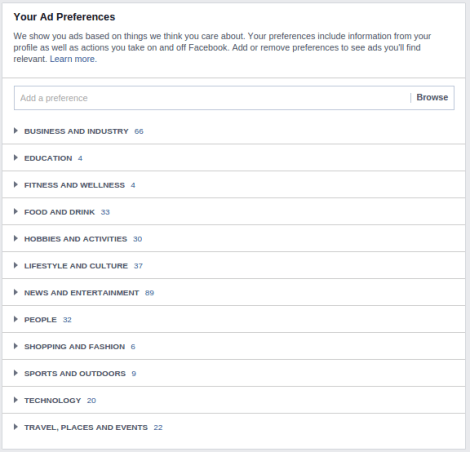Expand Hobbies and Activities arrow
This screenshot has height=452, width=470.
[x=16, y=238]
